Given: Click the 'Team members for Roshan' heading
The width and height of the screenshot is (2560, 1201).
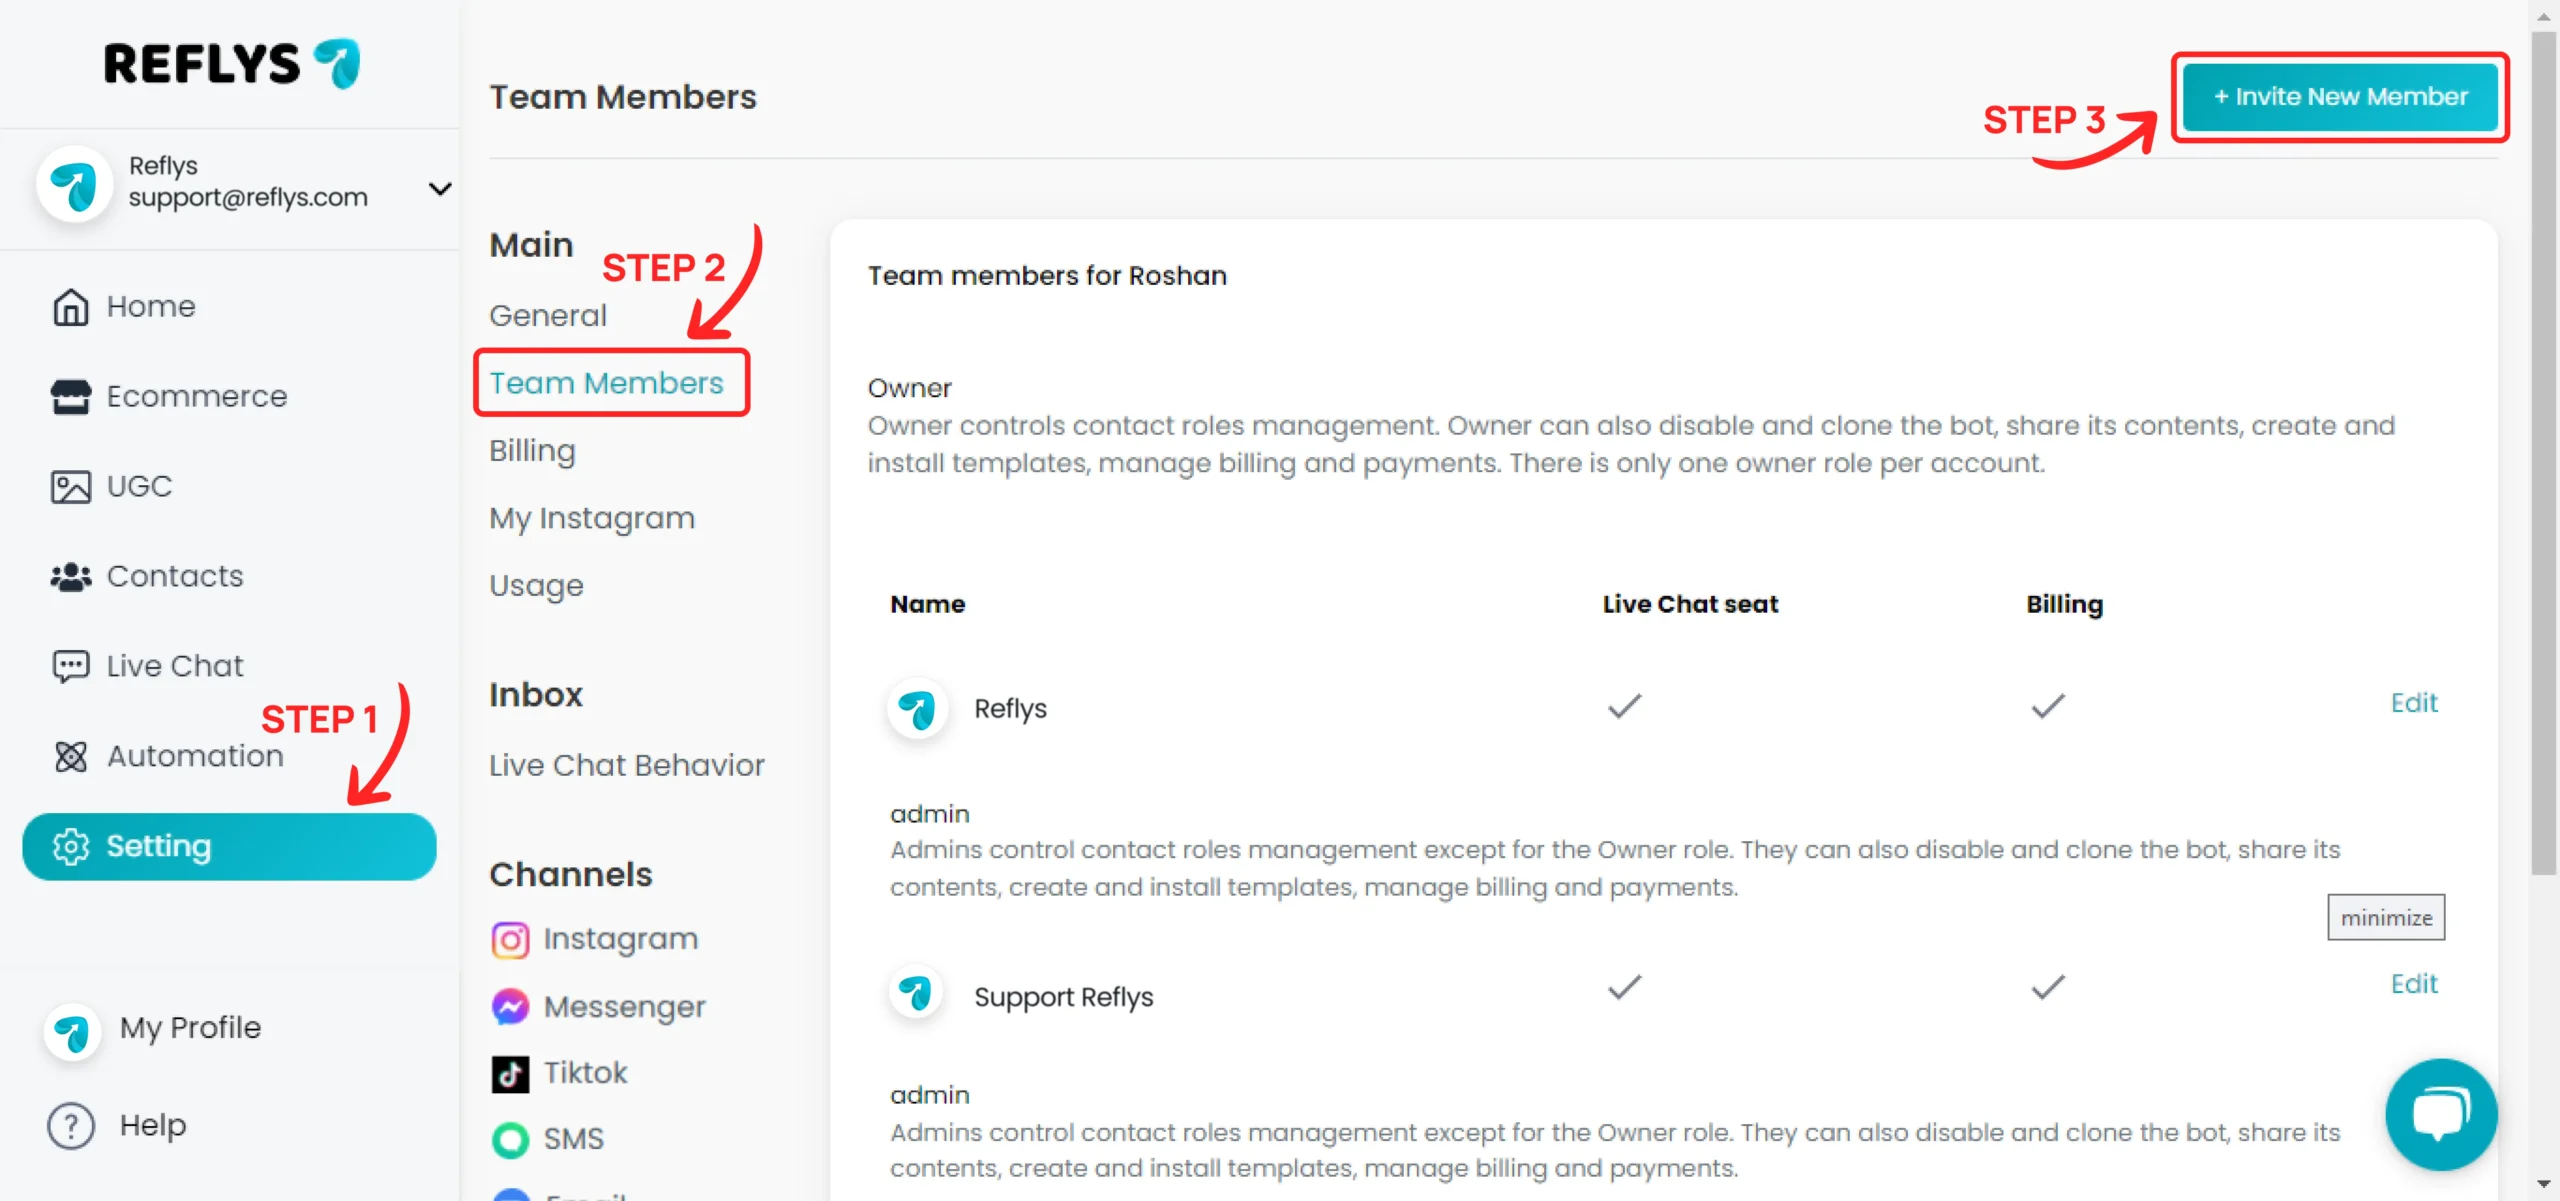Looking at the screenshot, I should [1047, 276].
